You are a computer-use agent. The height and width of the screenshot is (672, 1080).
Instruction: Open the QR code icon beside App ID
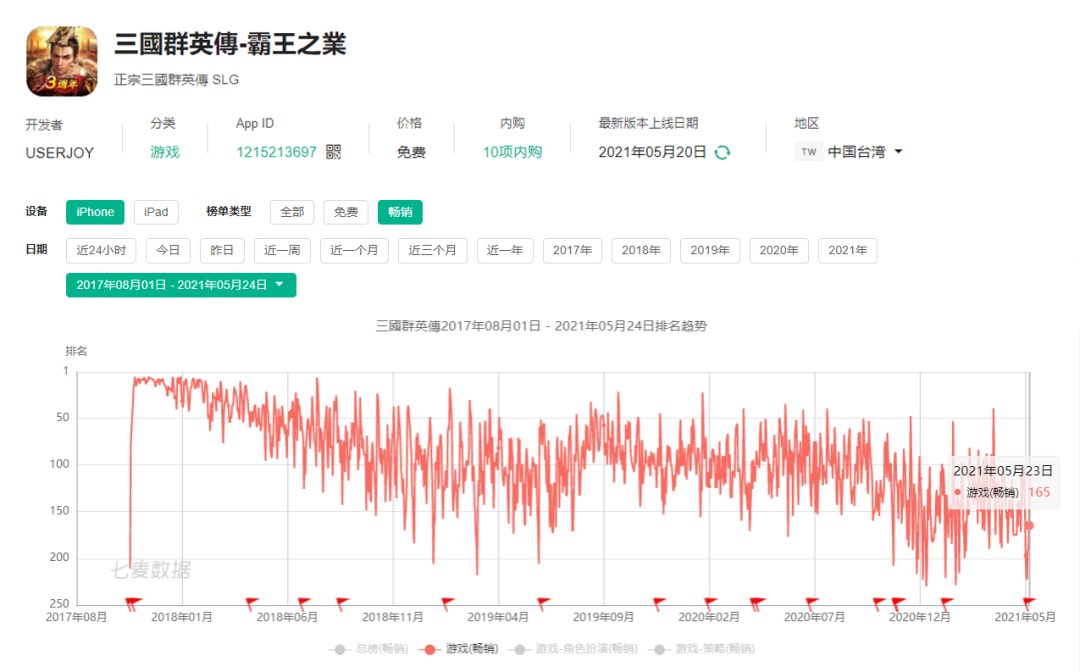point(333,152)
